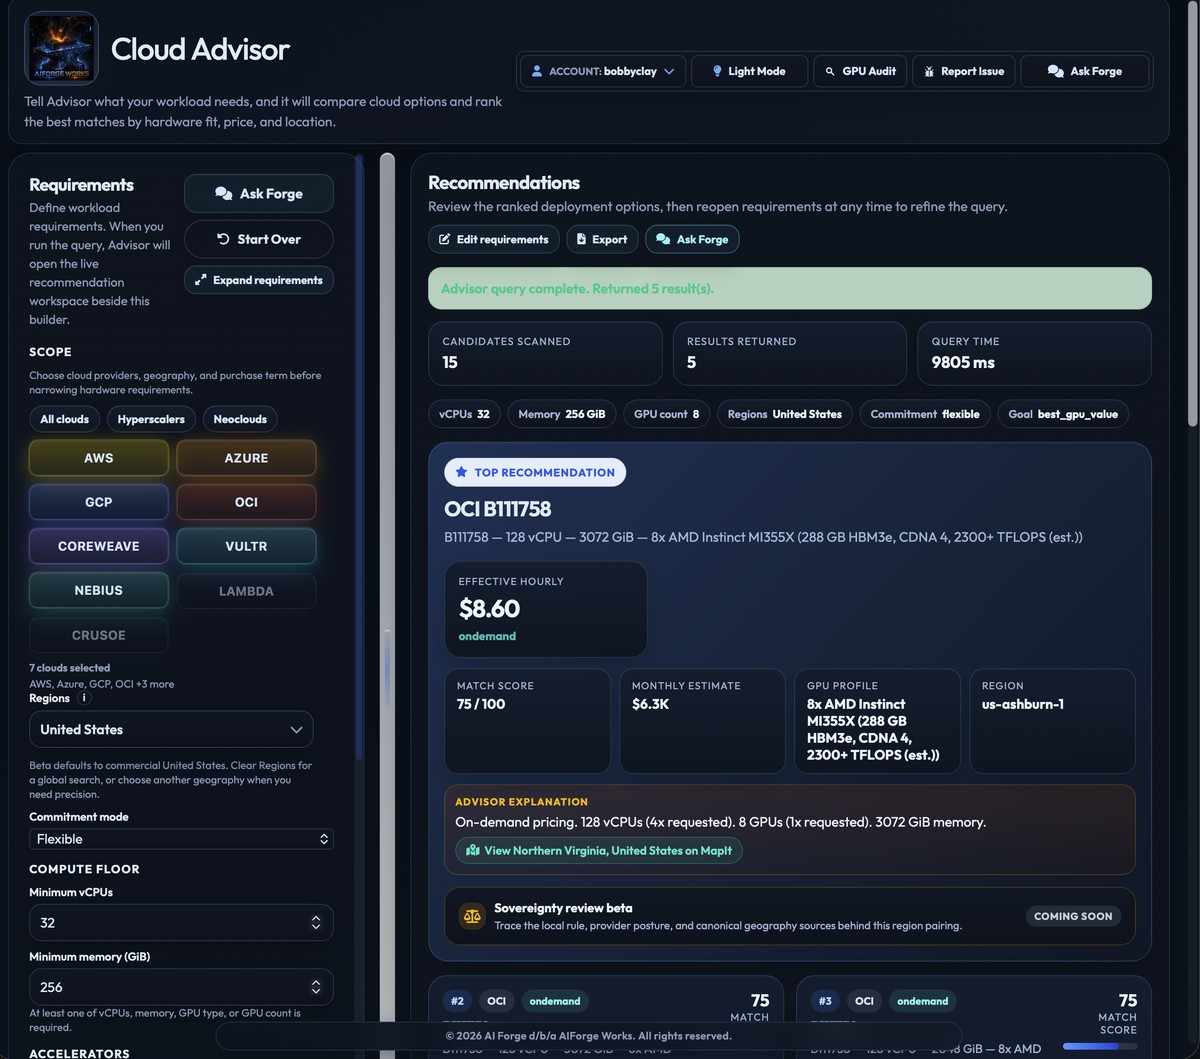This screenshot has height=1059, width=1200.
Task: Click the Minimum memory input field
Action: [x=181, y=987]
